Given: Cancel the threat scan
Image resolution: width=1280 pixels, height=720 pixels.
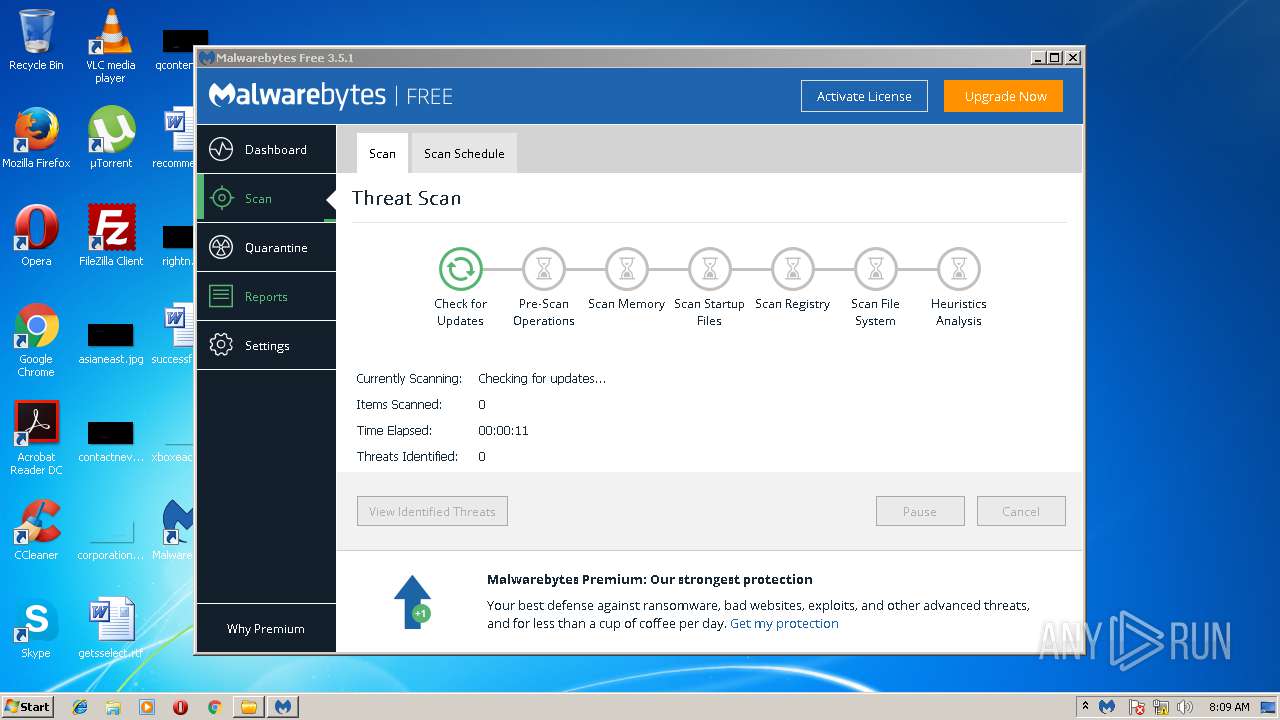Looking at the screenshot, I should (1021, 511).
